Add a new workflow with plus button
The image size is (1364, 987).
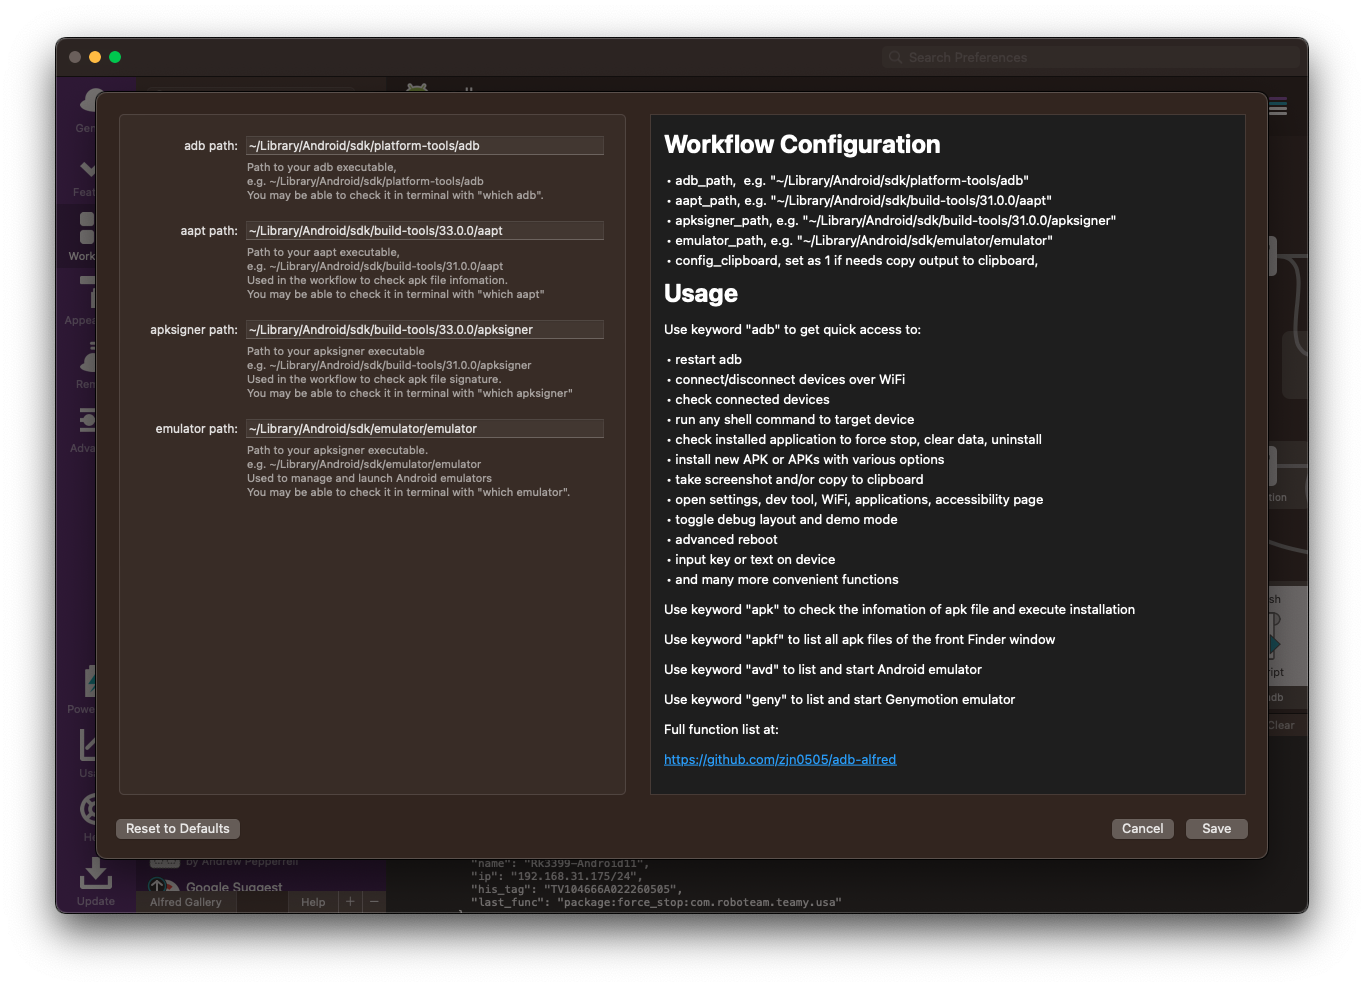[350, 902]
